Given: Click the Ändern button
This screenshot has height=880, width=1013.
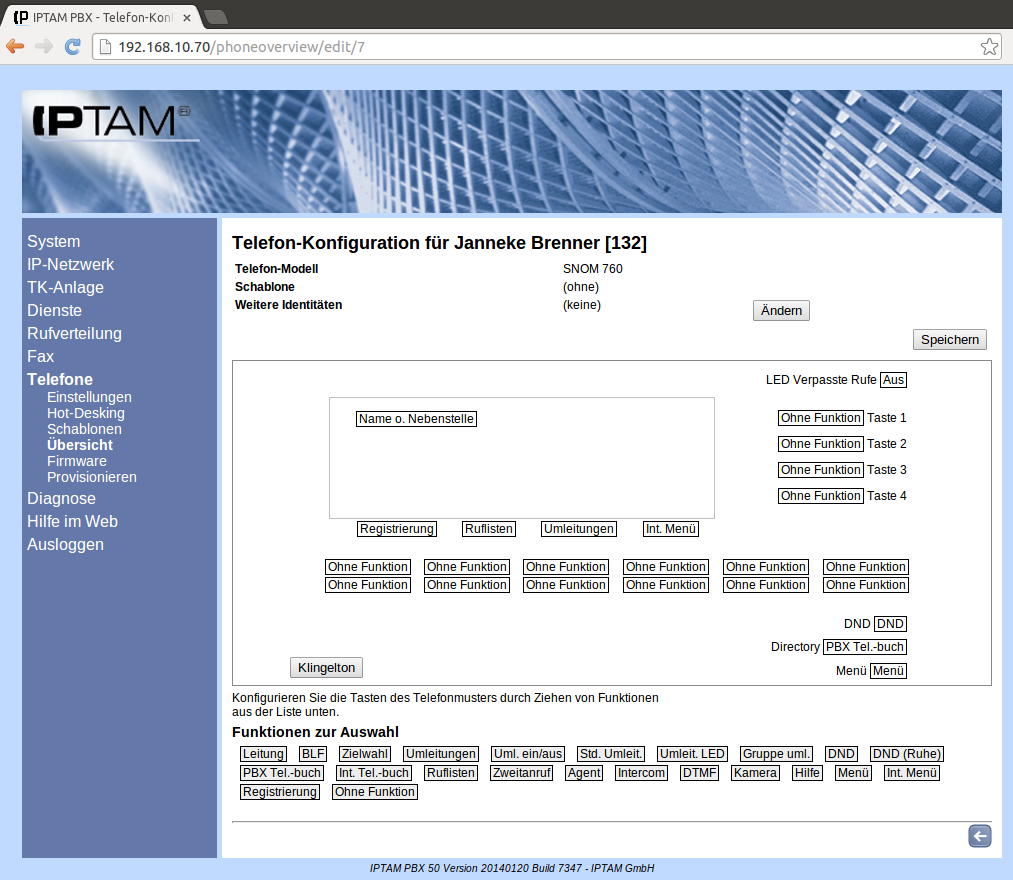Looking at the screenshot, I should point(781,311).
